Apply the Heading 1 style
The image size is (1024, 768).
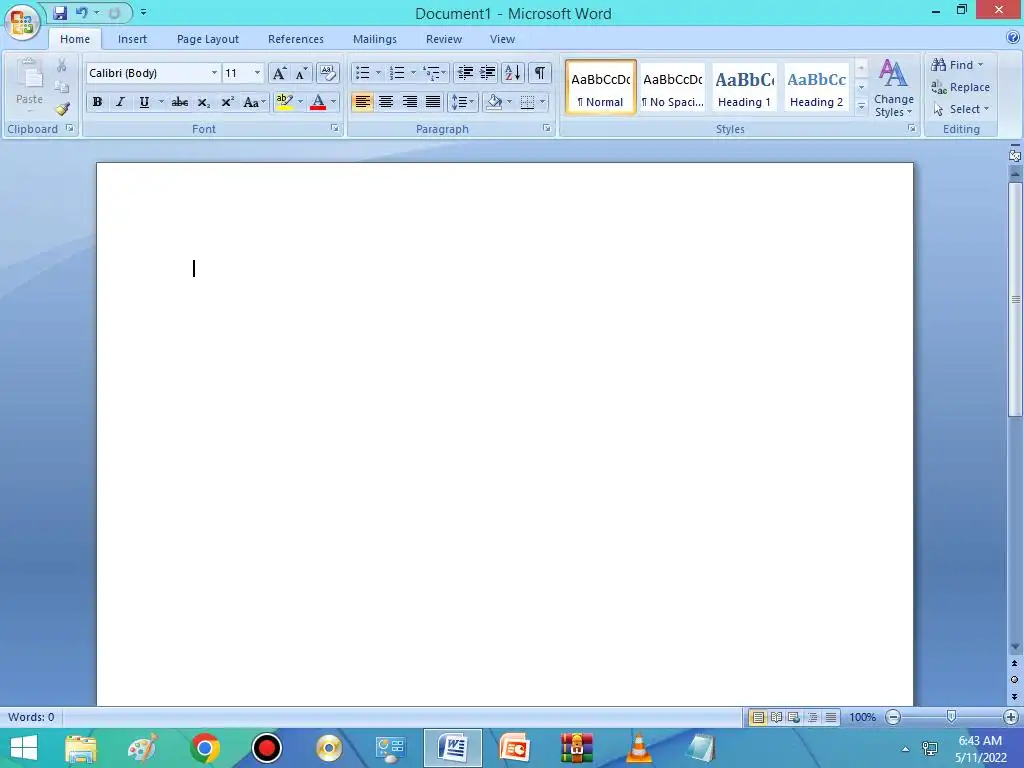[744, 88]
